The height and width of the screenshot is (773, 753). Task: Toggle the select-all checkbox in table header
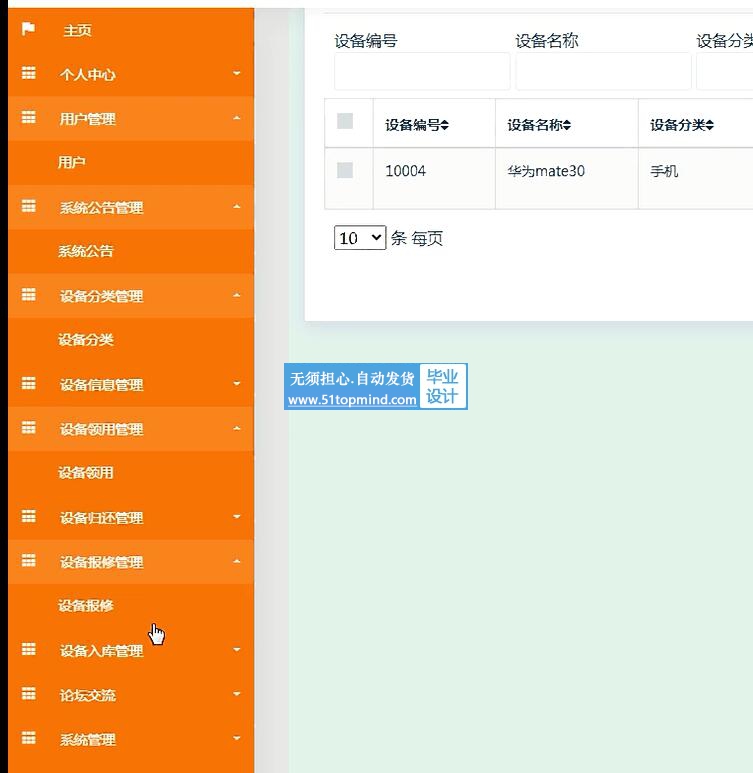click(x=345, y=122)
